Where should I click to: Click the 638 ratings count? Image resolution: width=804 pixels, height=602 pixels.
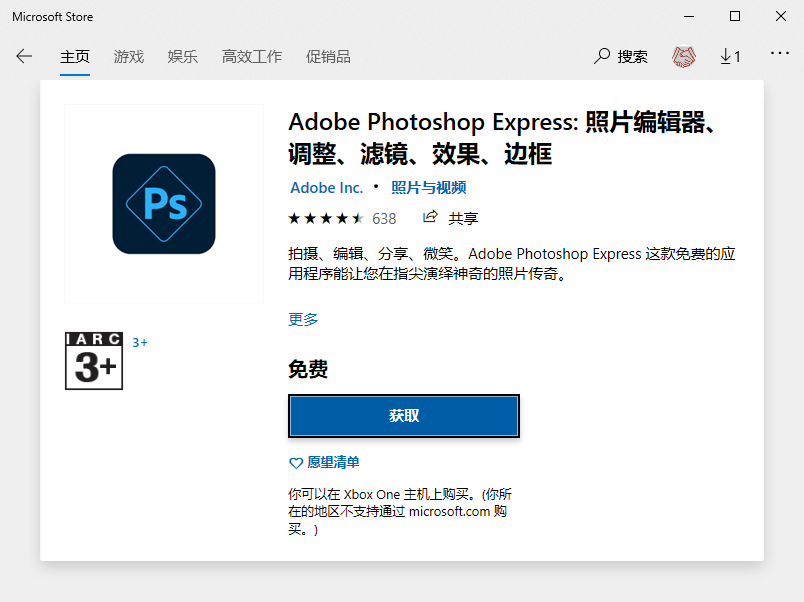tap(384, 219)
